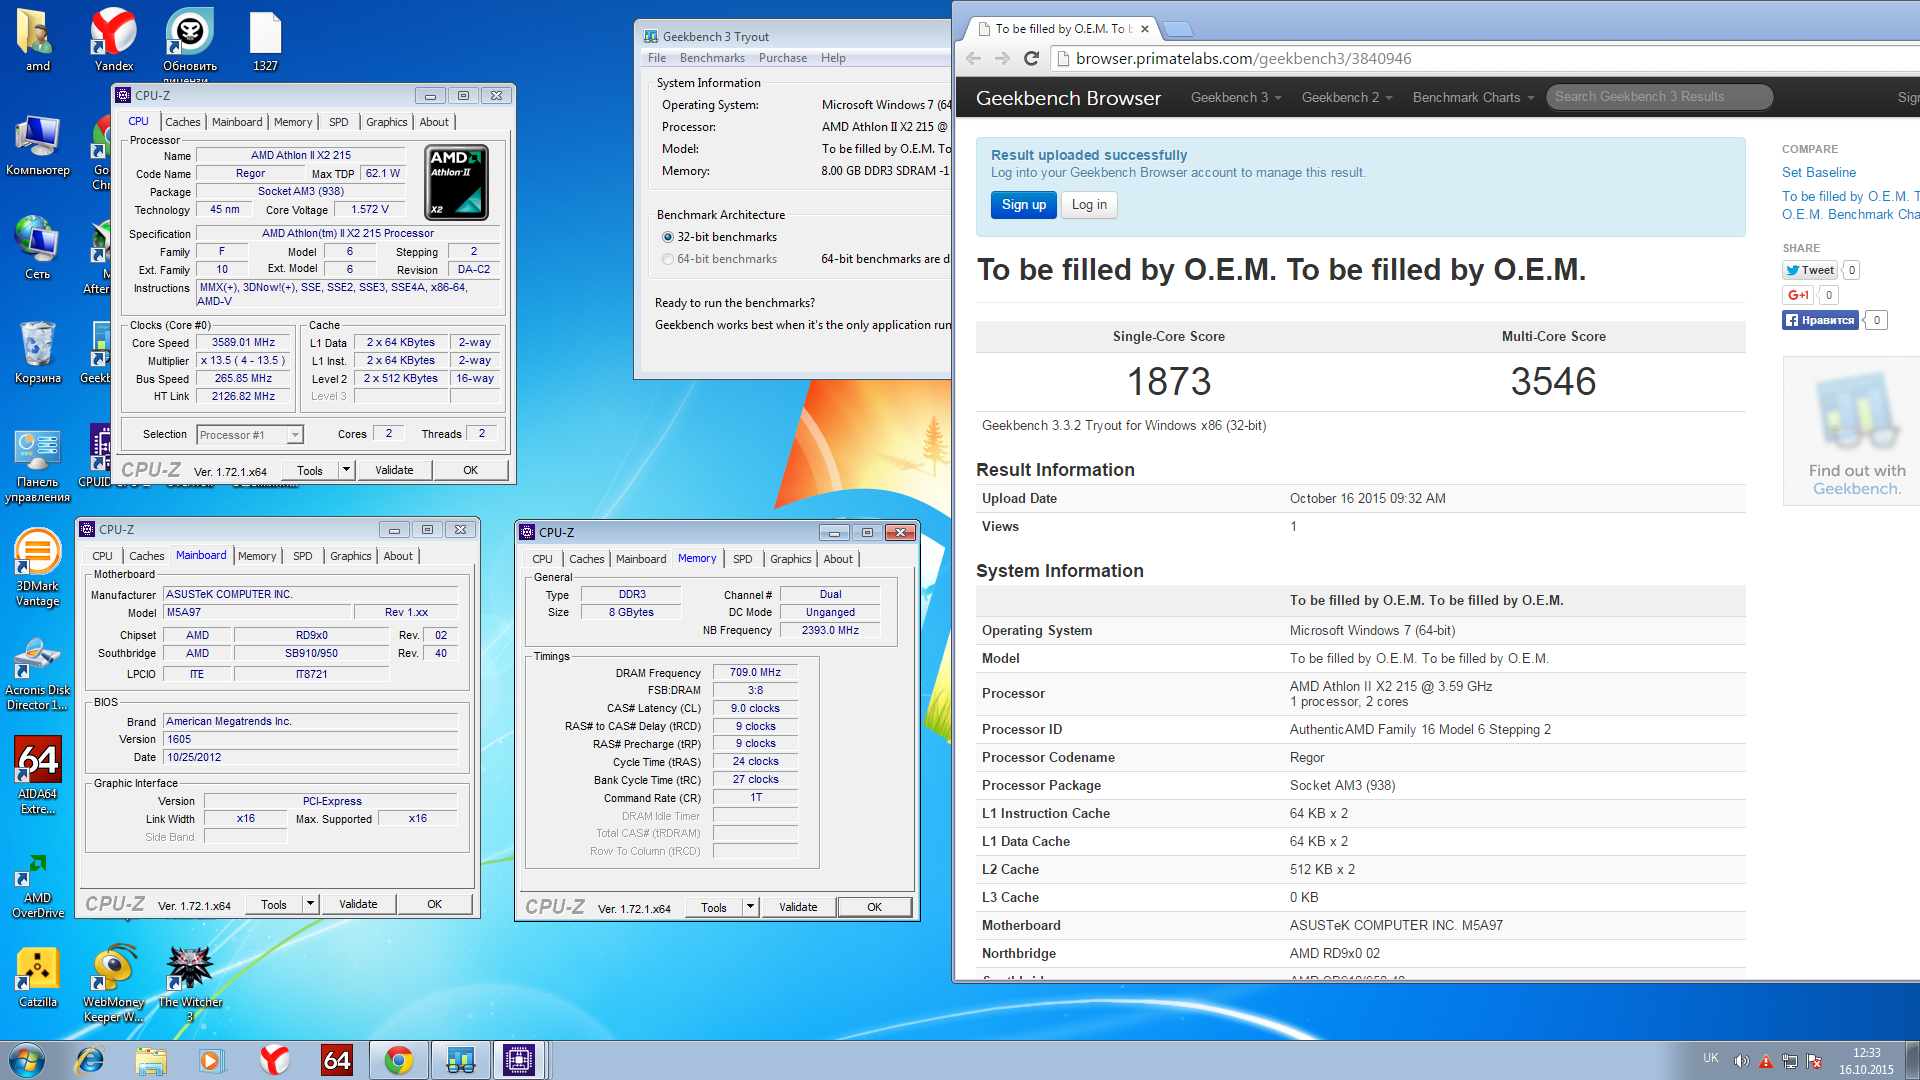Launch 3DMark Vantage shortcut
The image size is (1920, 1080).
point(38,568)
